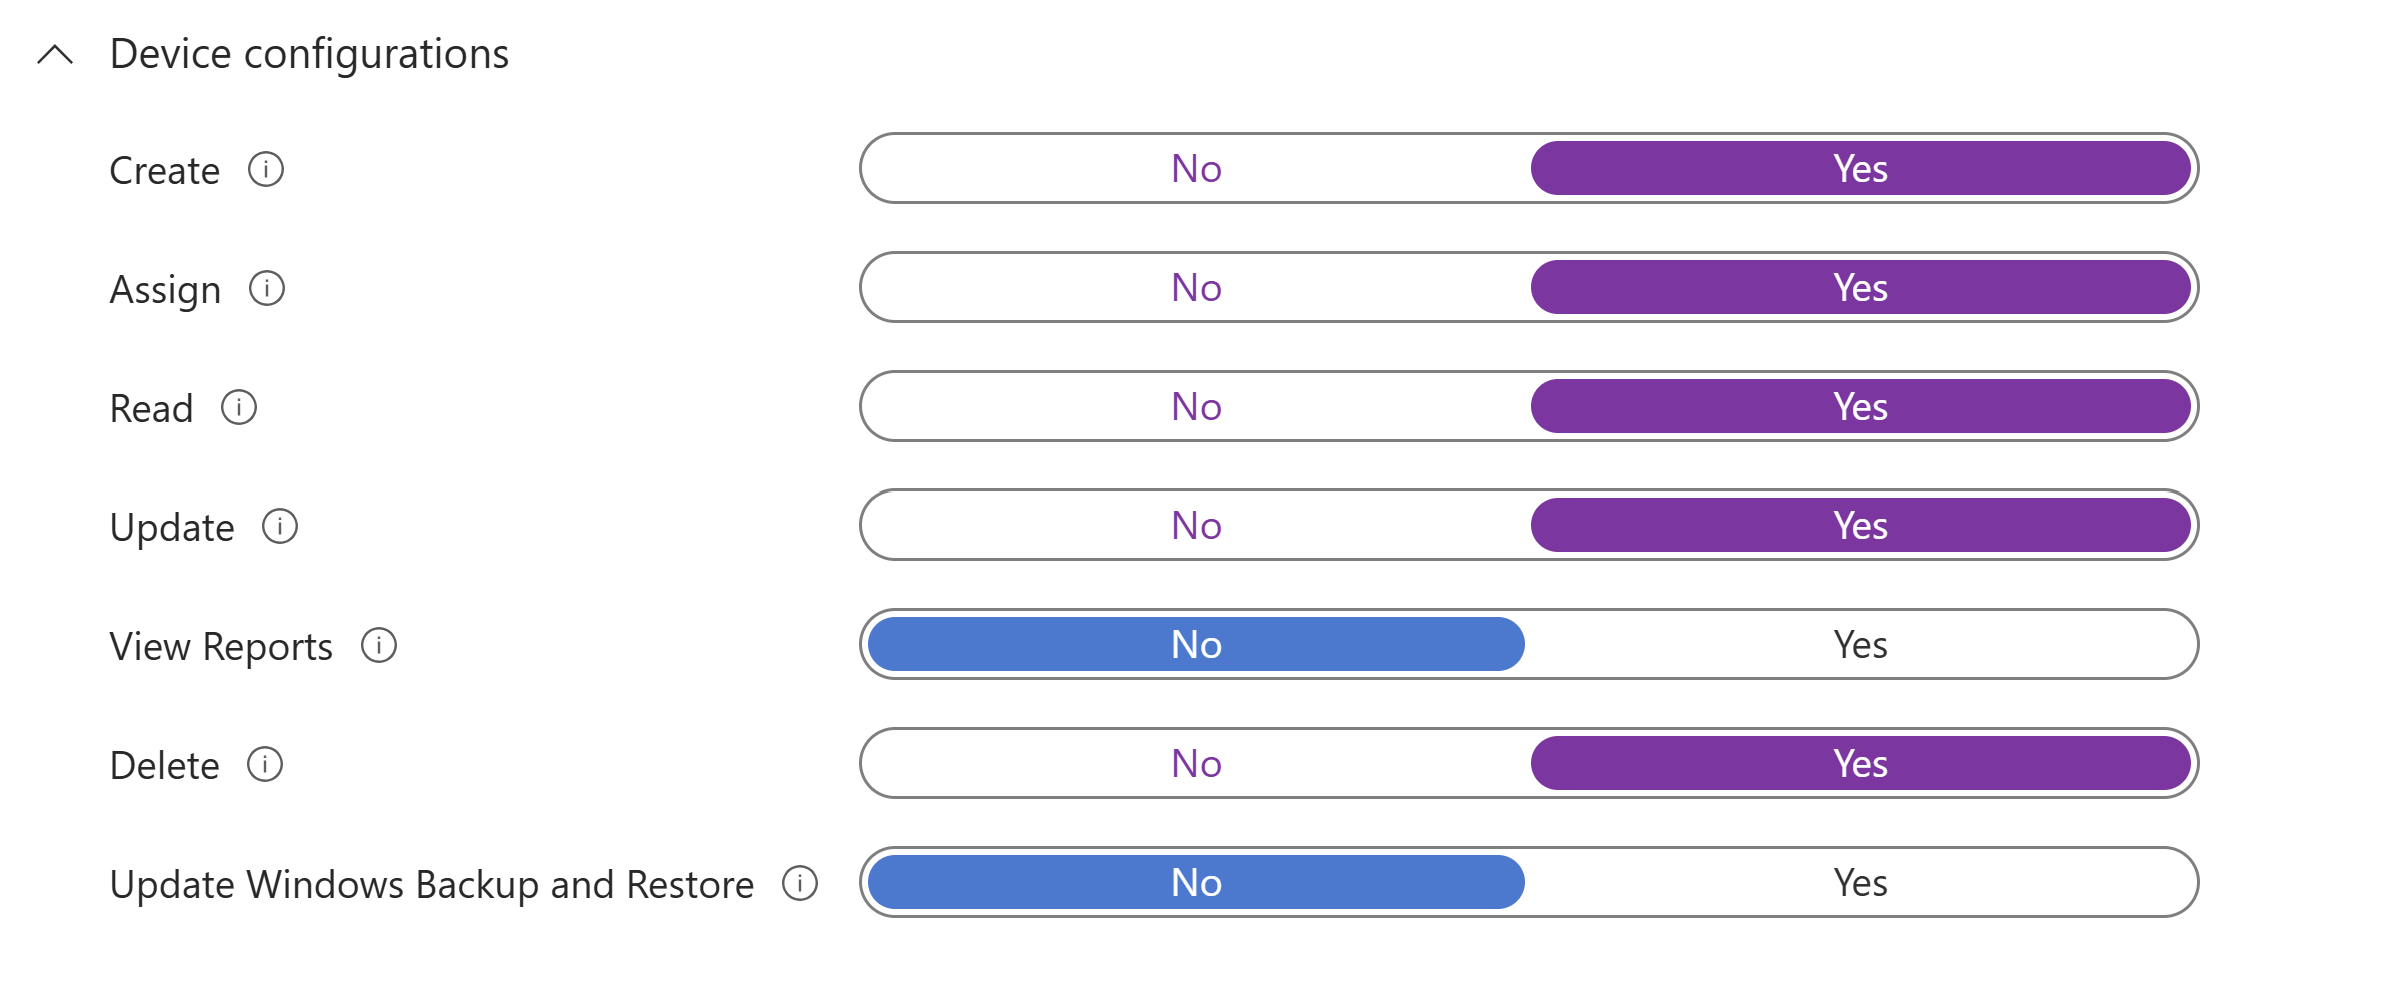Viewport: 2388px width, 981px height.
Task: Enable Update Windows Backup and Restore with Yes
Action: click(x=1860, y=882)
